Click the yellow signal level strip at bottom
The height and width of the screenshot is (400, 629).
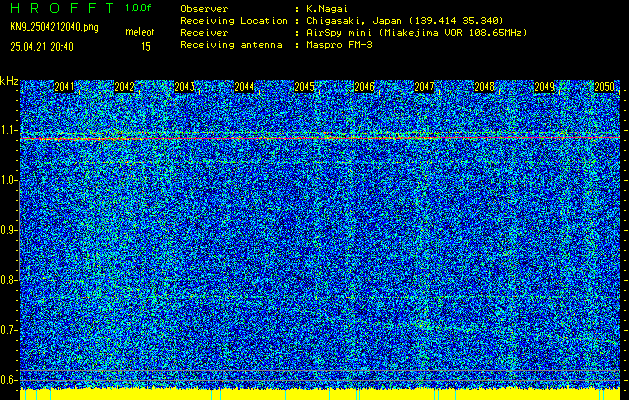(x=320, y=394)
